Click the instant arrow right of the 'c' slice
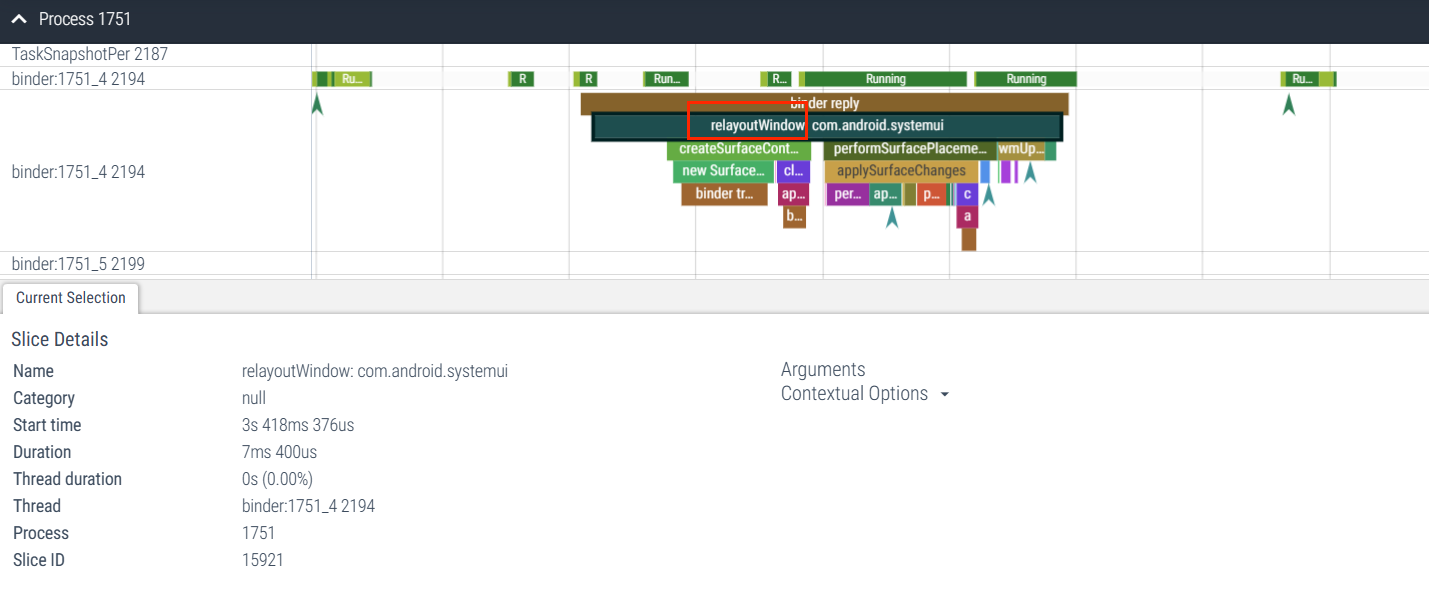Screen dimensions: 1429x594 989,195
